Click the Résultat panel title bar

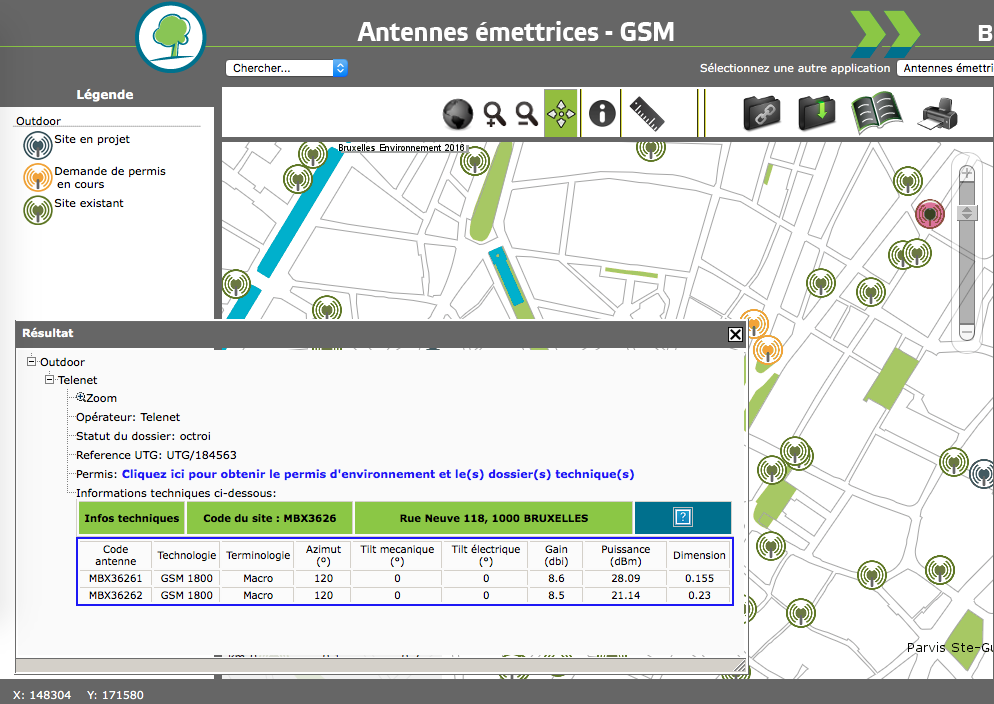[380, 334]
